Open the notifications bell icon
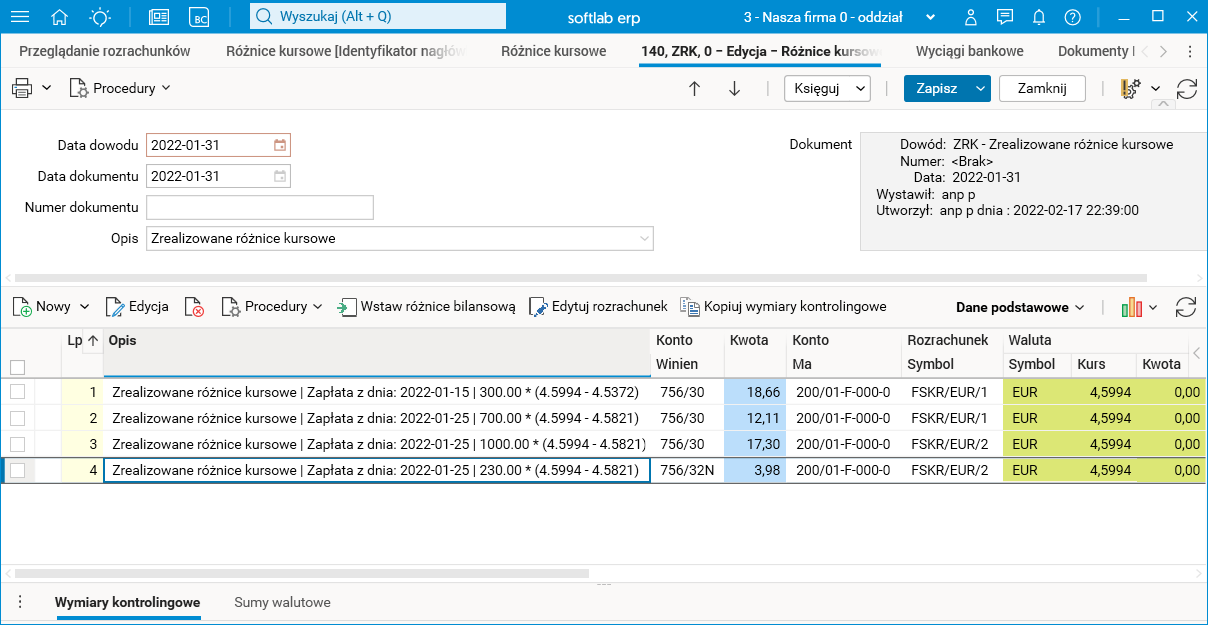Screen dimensions: 1208x625 point(1039,17)
